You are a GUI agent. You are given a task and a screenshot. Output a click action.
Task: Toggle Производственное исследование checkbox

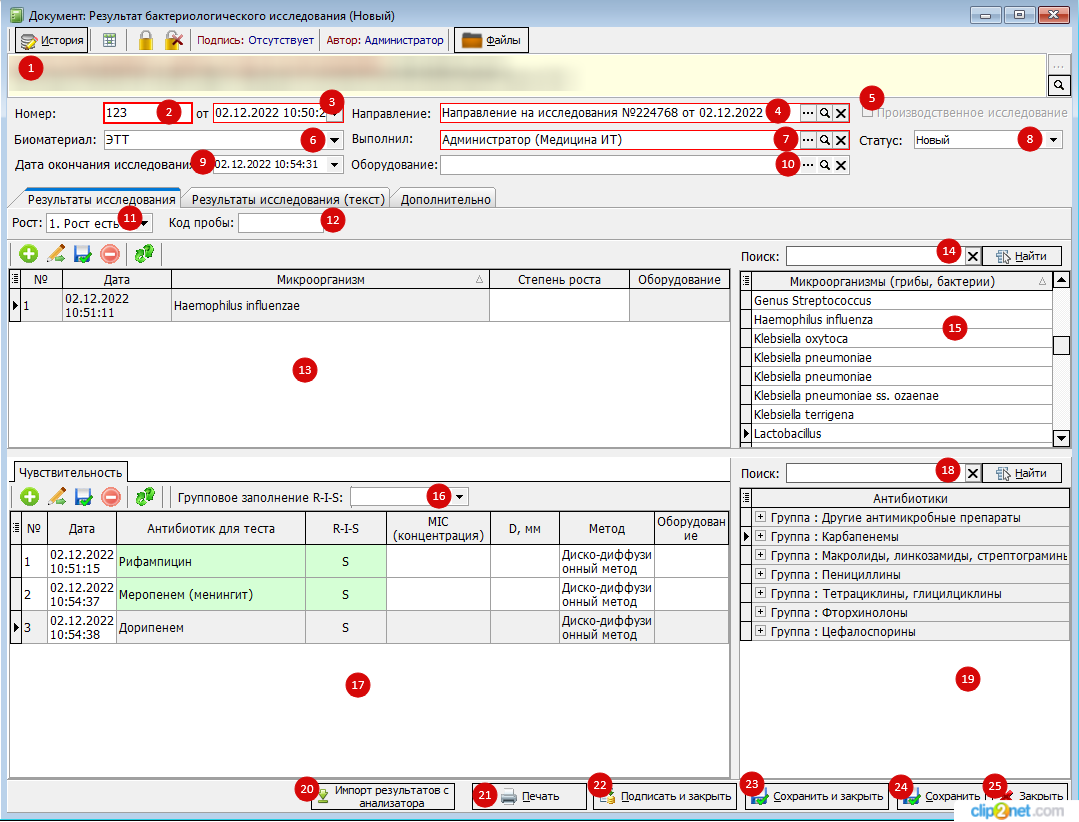pos(868,112)
